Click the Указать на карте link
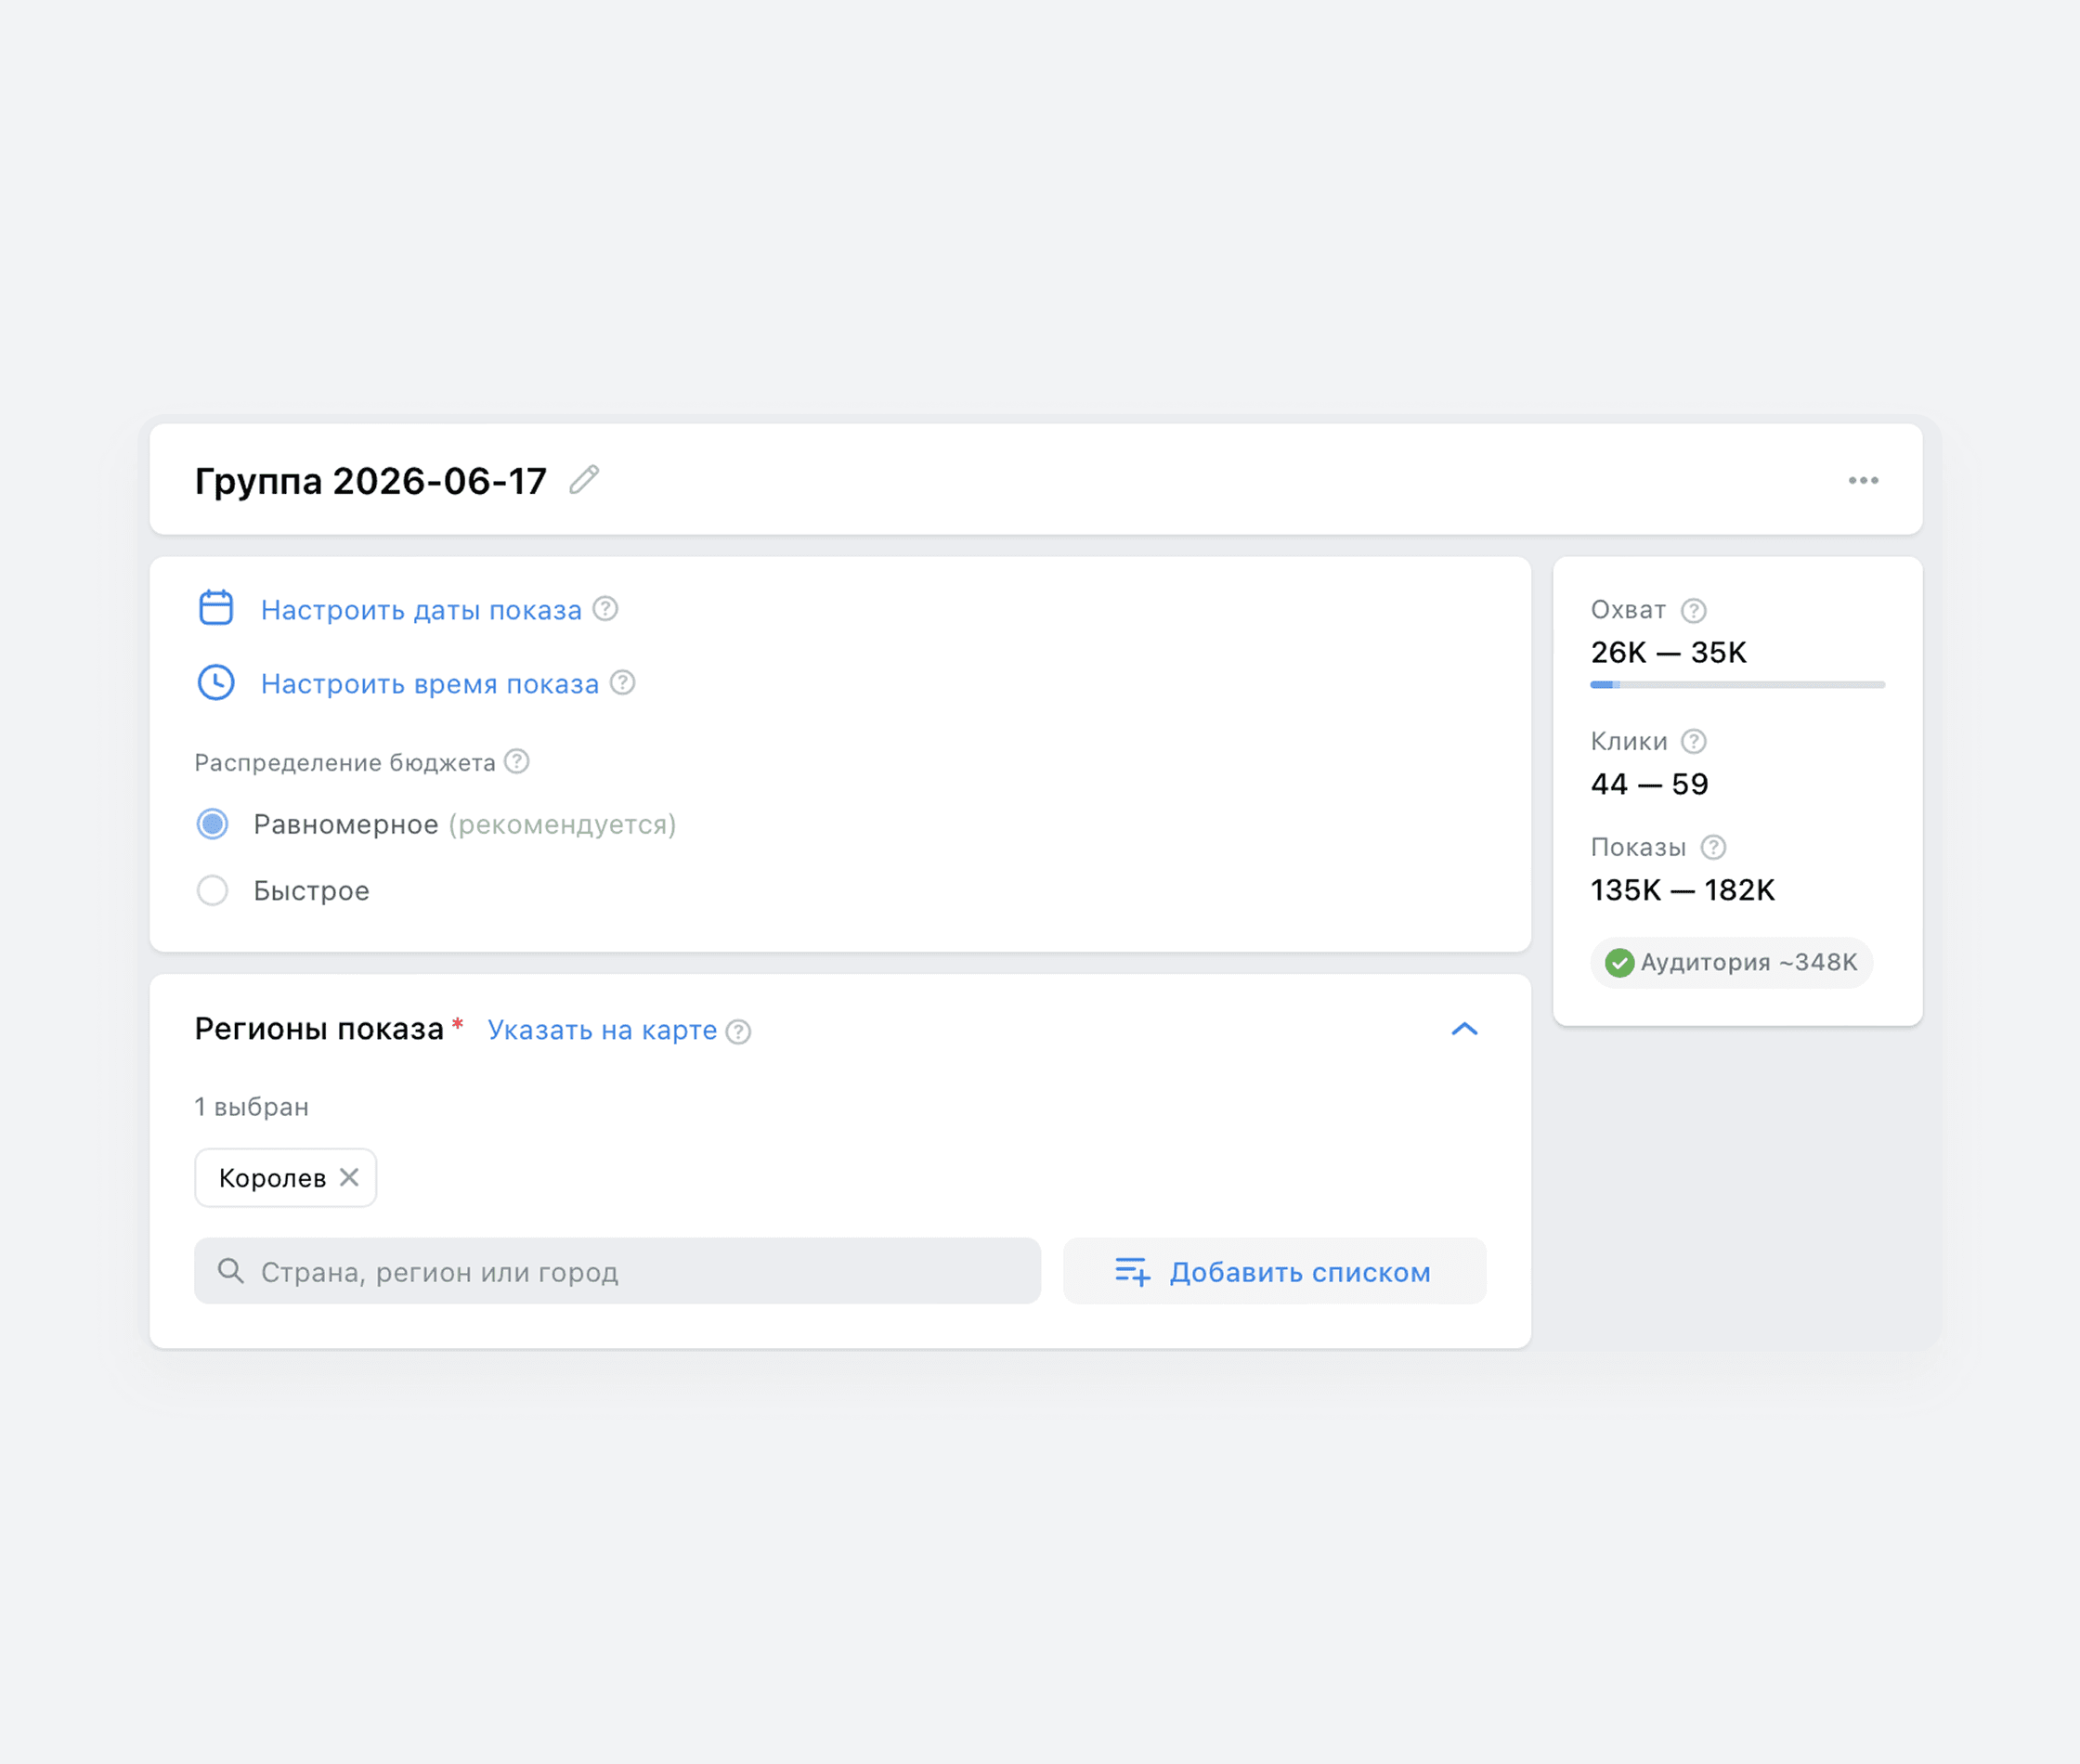The image size is (2080, 1764). point(602,1030)
